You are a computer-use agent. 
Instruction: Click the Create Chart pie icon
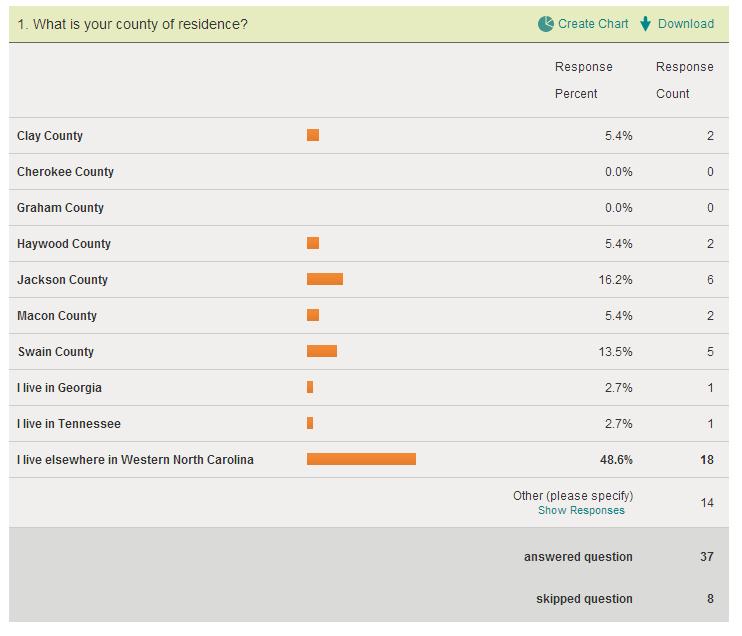tap(545, 24)
